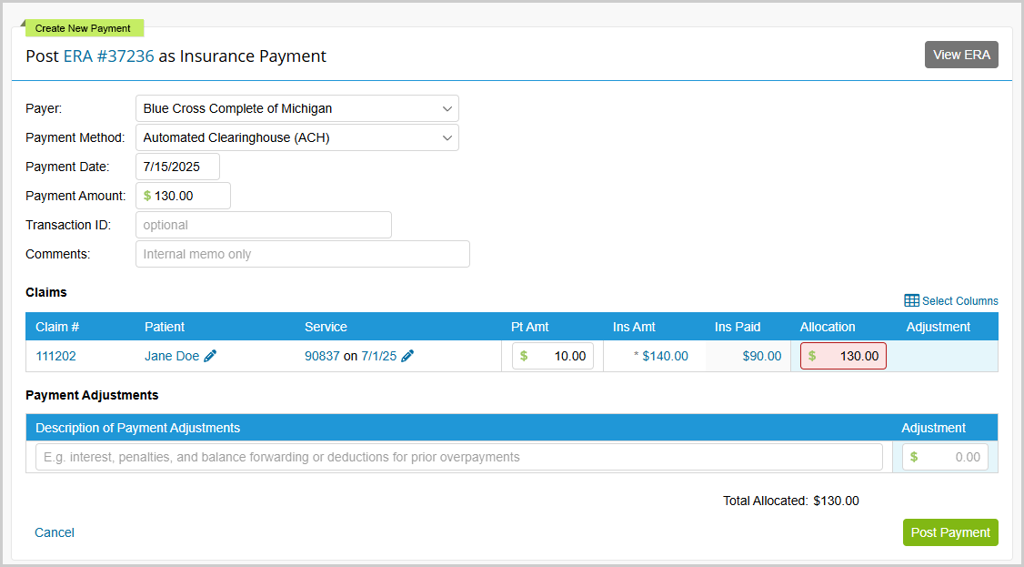Cancel the payment posting
The height and width of the screenshot is (567, 1024).
click(x=54, y=532)
